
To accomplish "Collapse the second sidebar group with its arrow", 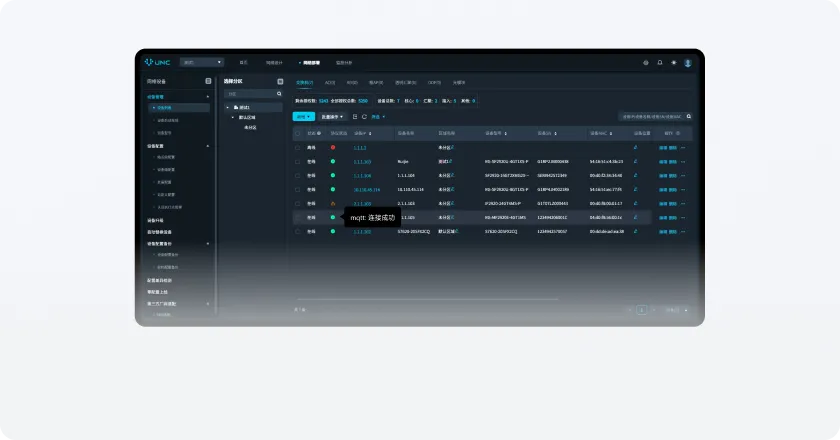I will pyautogui.click(x=208, y=146).
